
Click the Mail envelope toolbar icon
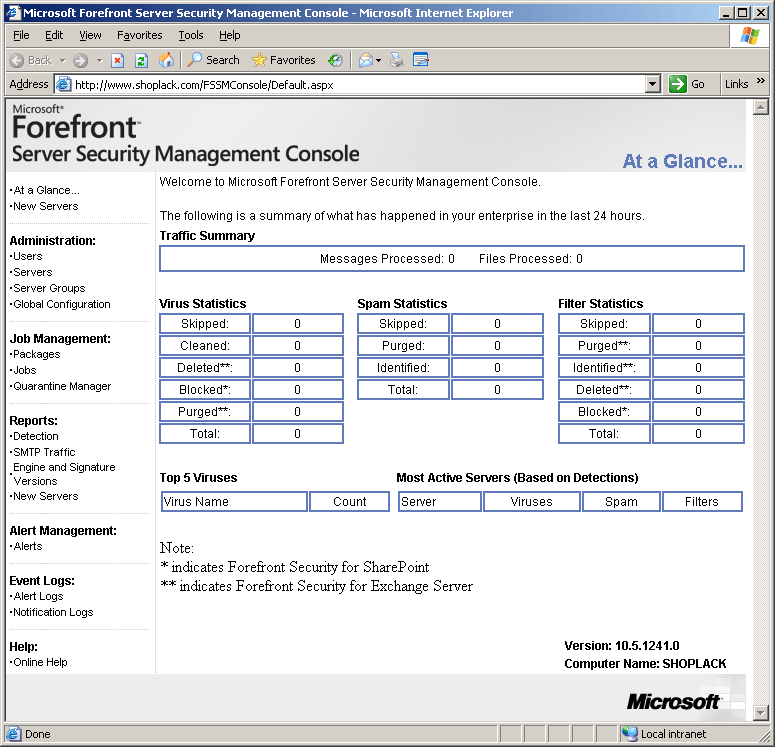[366, 60]
